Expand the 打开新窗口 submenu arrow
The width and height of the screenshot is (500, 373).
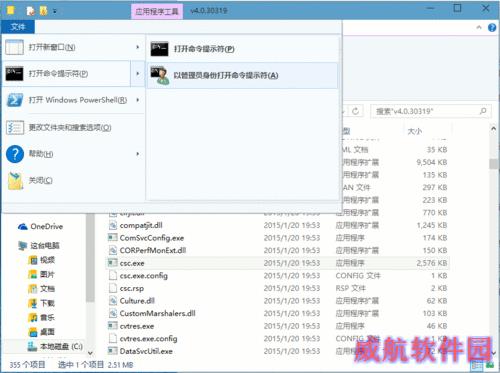tap(138, 47)
